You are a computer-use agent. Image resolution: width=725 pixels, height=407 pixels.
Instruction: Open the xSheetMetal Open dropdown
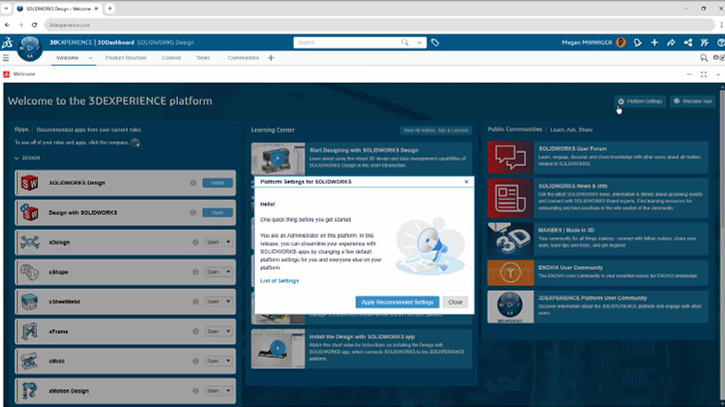coord(228,302)
